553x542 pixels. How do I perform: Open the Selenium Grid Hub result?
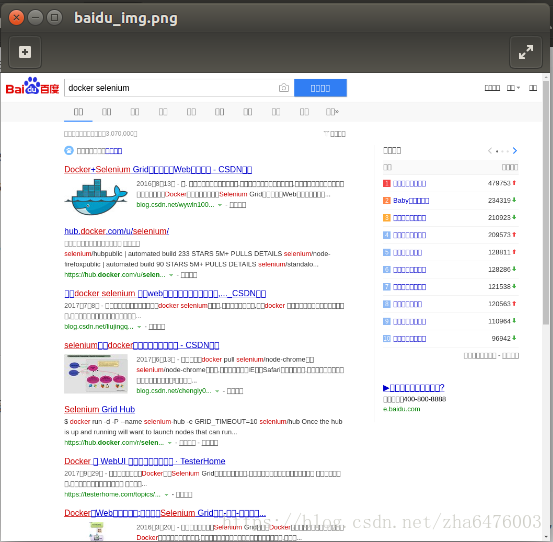click(99, 409)
